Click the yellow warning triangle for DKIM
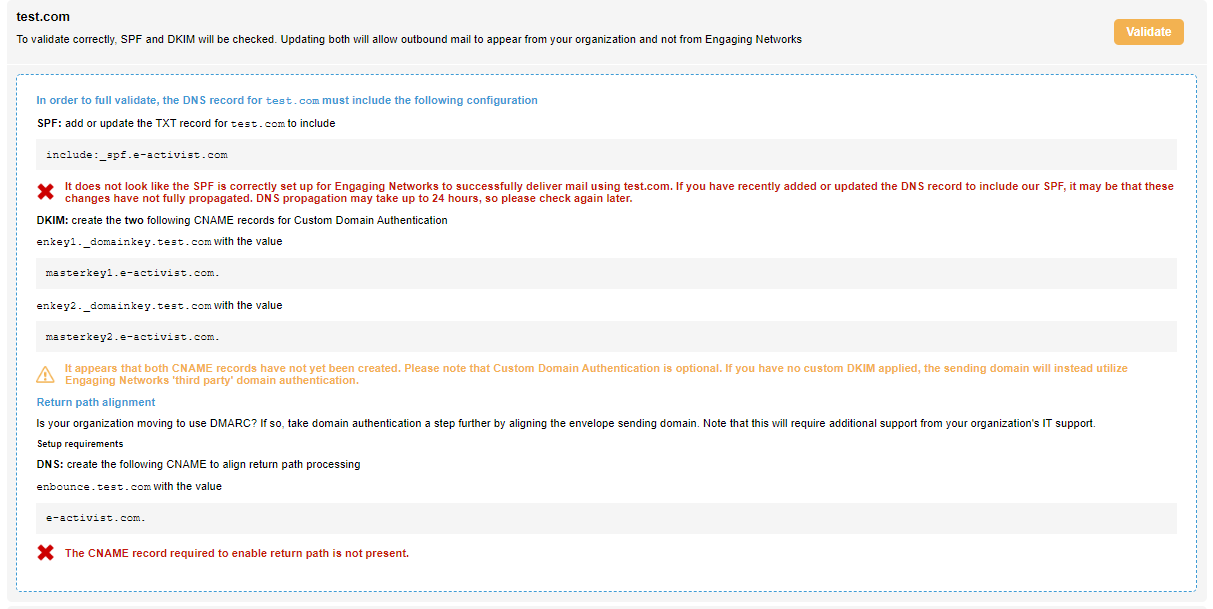The height and width of the screenshot is (609, 1213). coord(46,374)
